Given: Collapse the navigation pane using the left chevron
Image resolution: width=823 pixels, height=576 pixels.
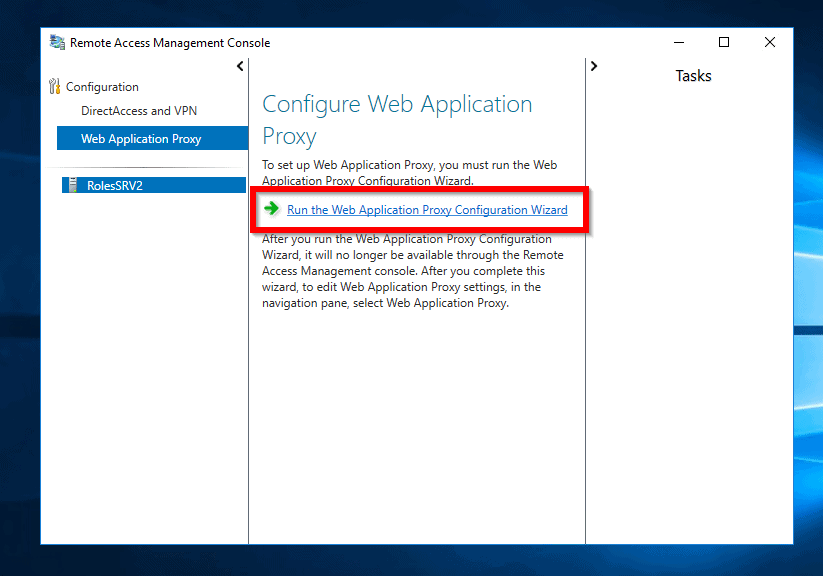Looking at the screenshot, I should tap(239, 65).
